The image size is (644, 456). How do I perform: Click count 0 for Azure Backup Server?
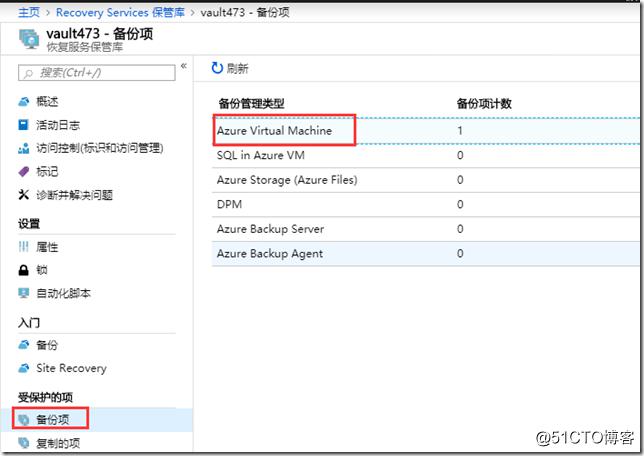pos(460,229)
